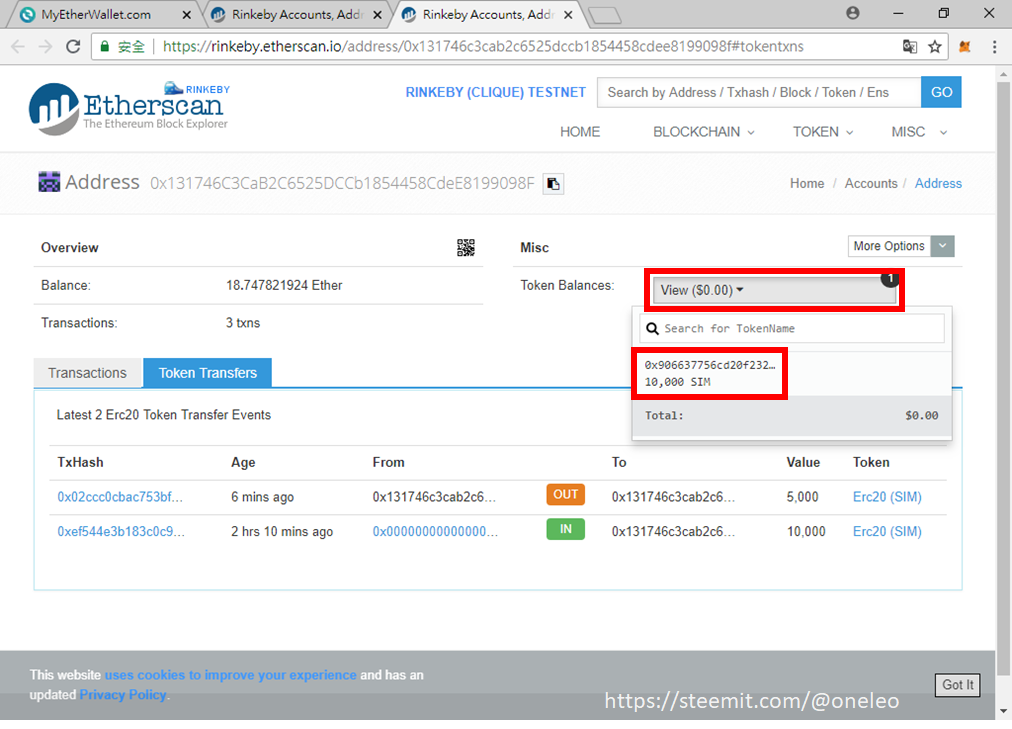The height and width of the screenshot is (729, 1012).
Task: Click the Etherscan logo
Action: tap(129, 108)
